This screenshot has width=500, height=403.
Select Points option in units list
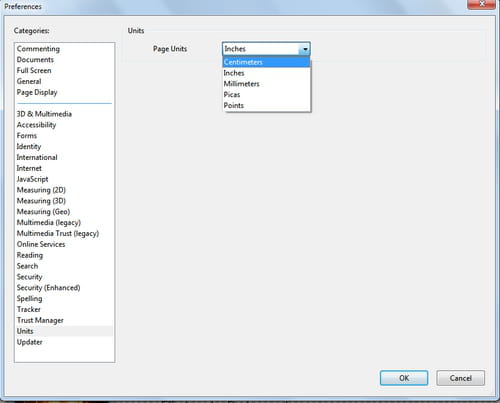click(266, 105)
